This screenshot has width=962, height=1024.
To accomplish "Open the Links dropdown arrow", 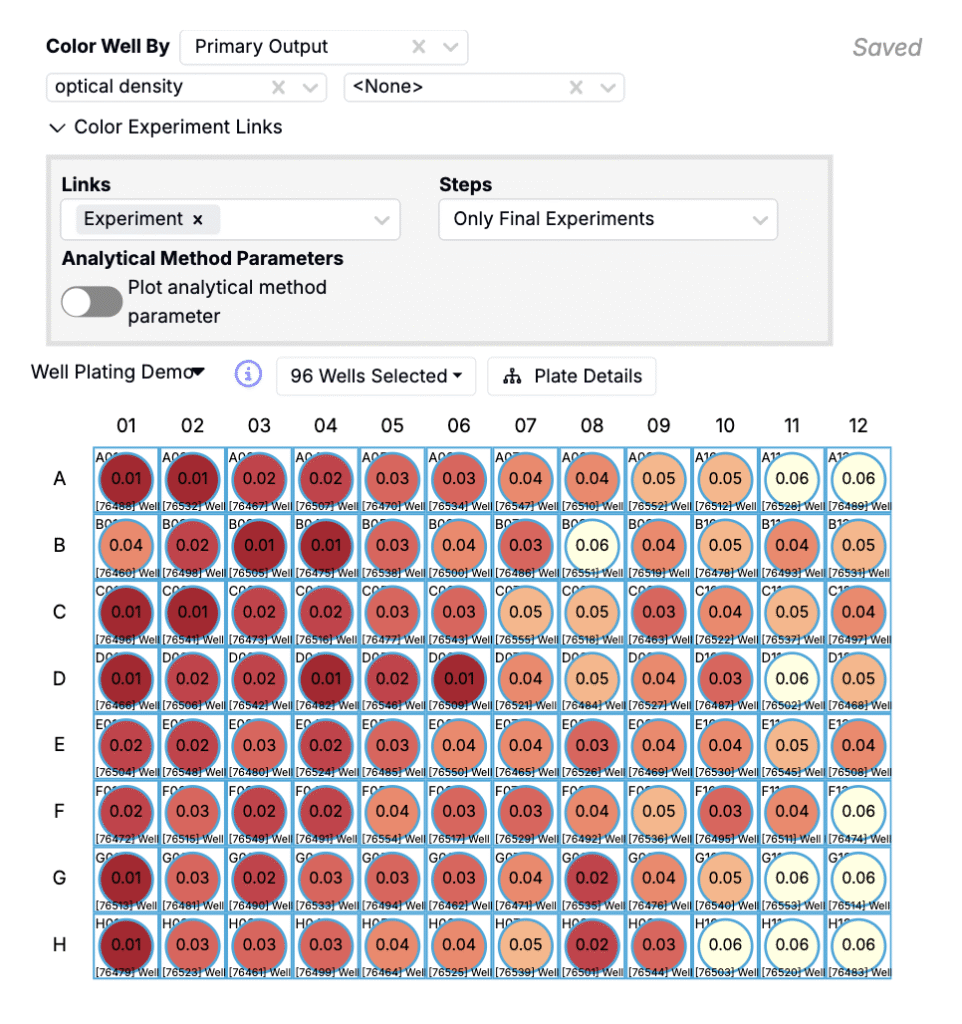I will coord(381,220).
